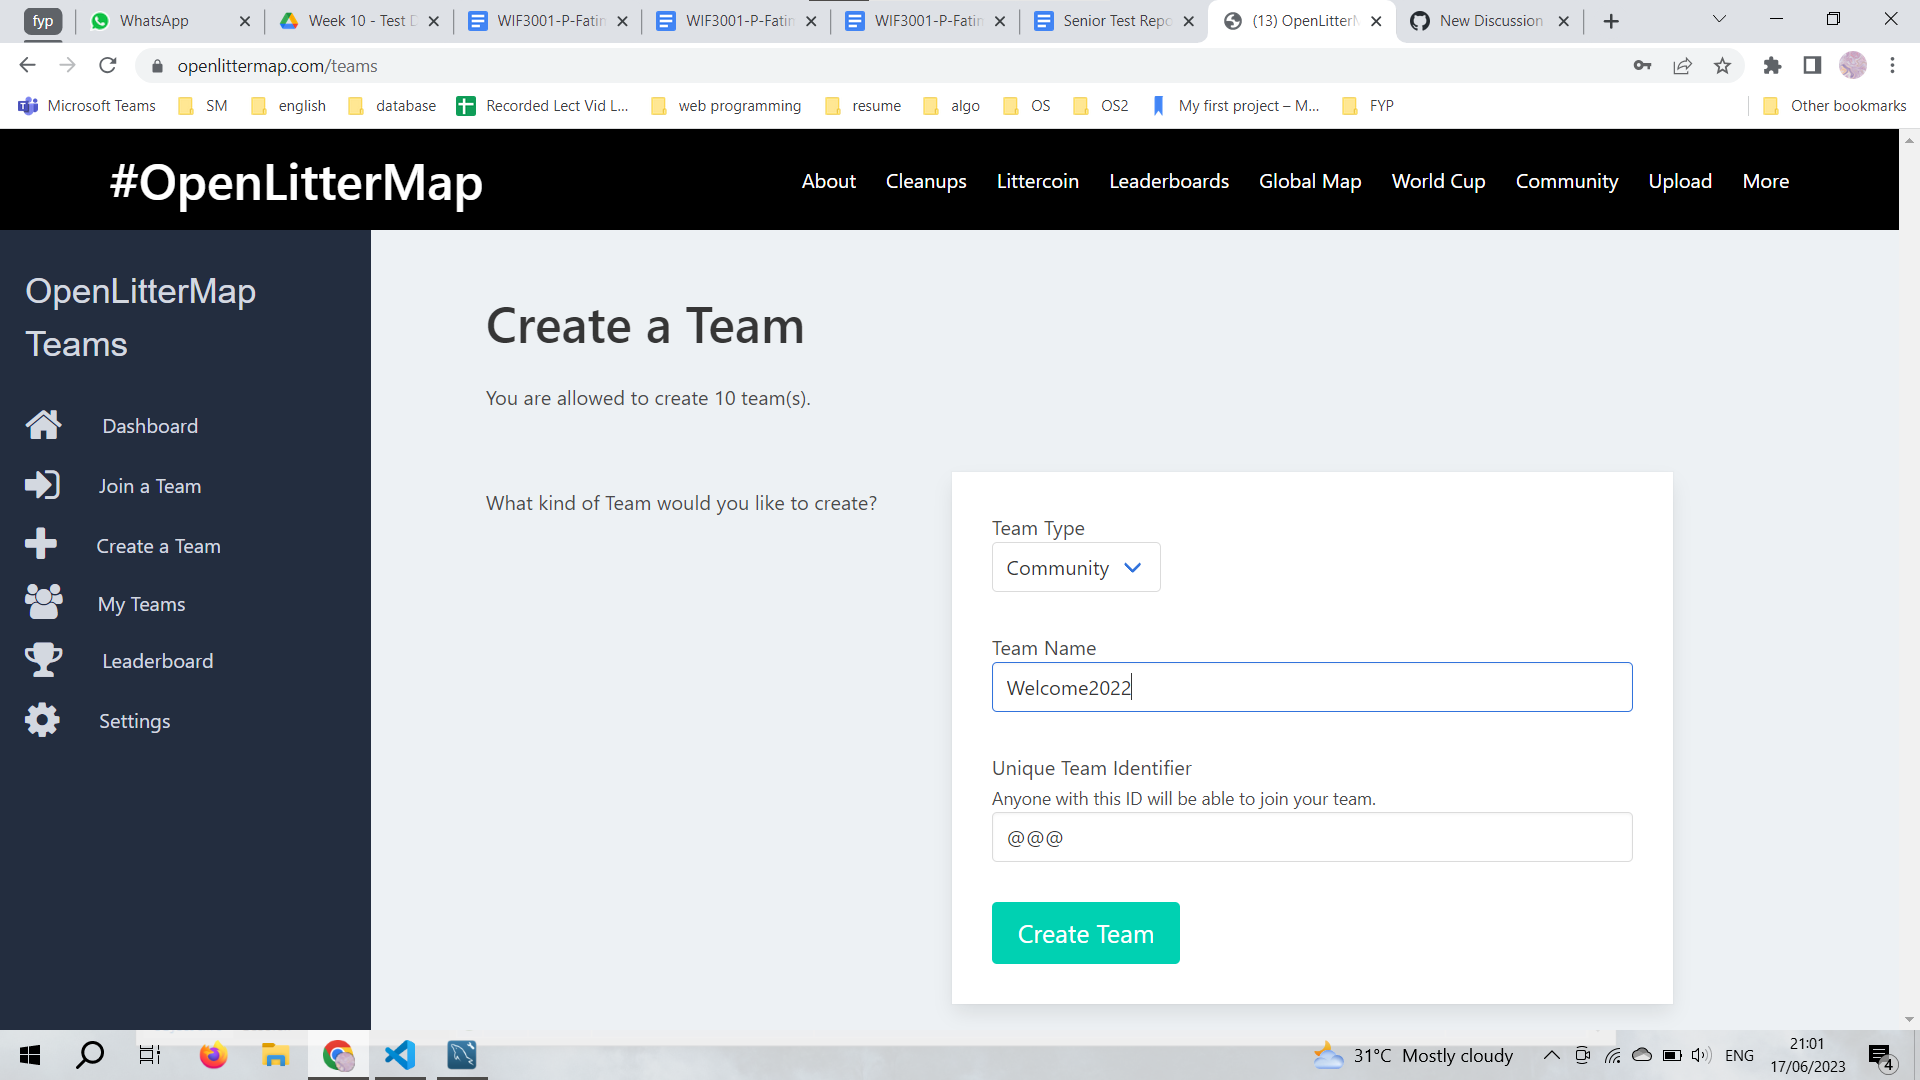This screenshot has height=1080, width=1920.
Task: Click the Join a Team arrow icon
Action: pos(42,485)
